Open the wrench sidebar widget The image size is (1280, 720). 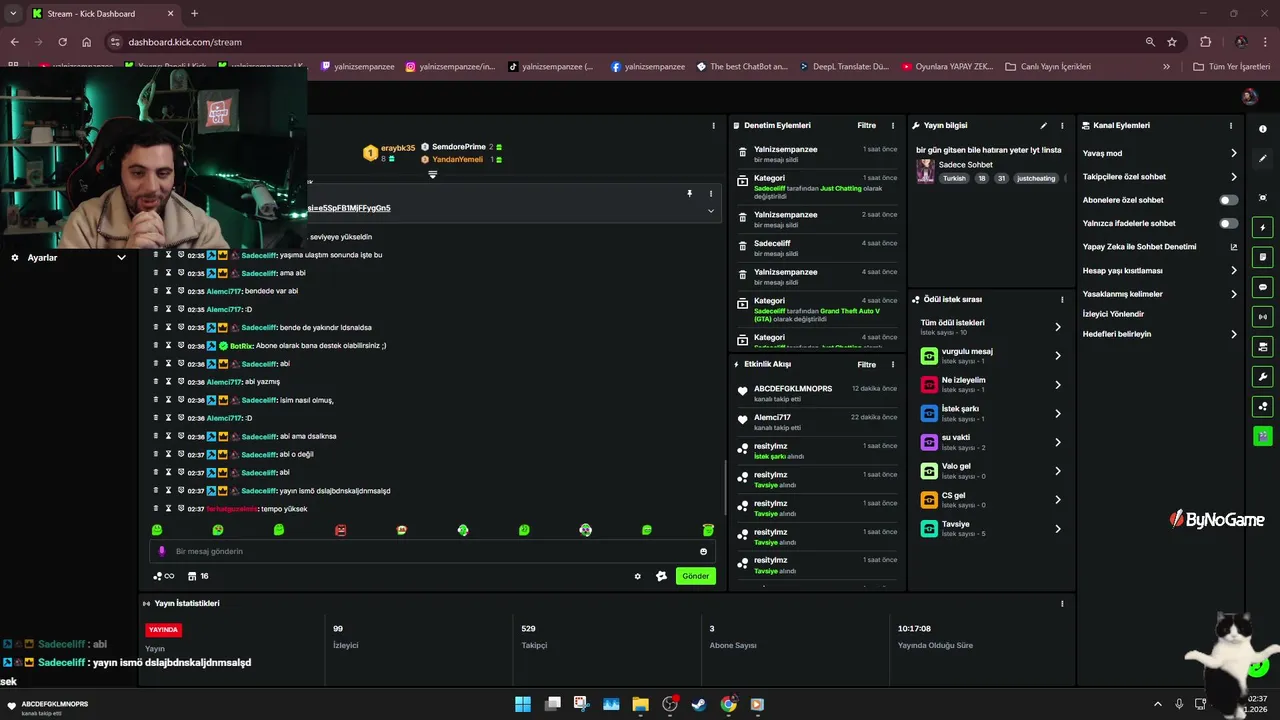(1262, 377)
